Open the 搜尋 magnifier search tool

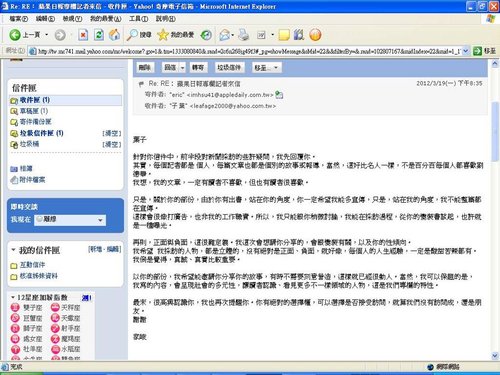(x=139, y=35)
